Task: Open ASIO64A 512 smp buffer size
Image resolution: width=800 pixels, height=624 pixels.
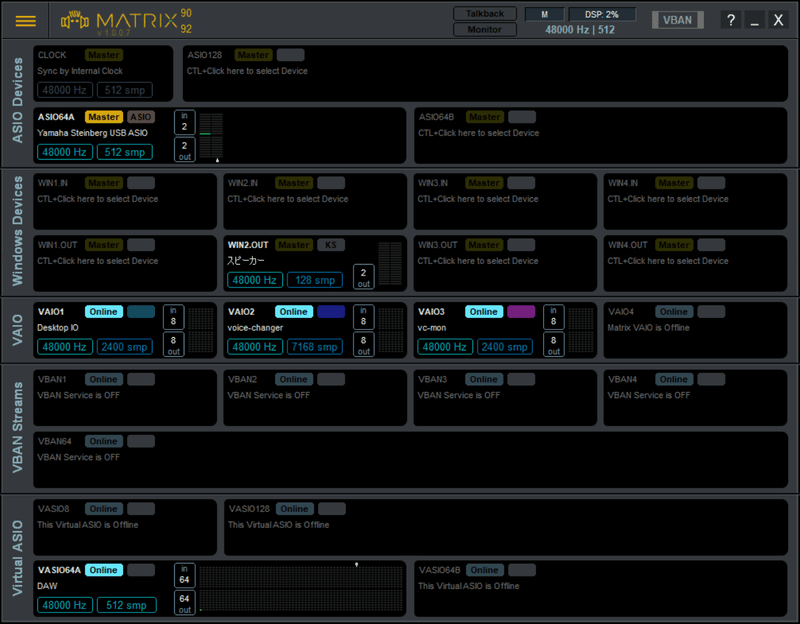Action: click(x=125, y=152)
